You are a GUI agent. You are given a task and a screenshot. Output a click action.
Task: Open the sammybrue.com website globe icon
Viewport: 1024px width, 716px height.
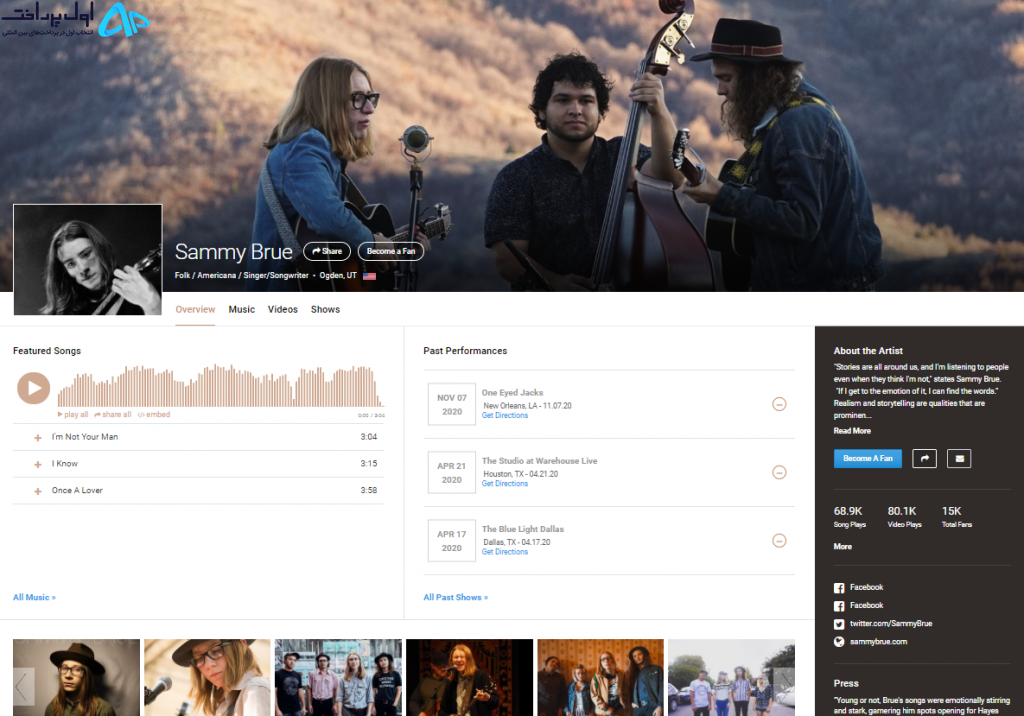click(x=839, y=642)
